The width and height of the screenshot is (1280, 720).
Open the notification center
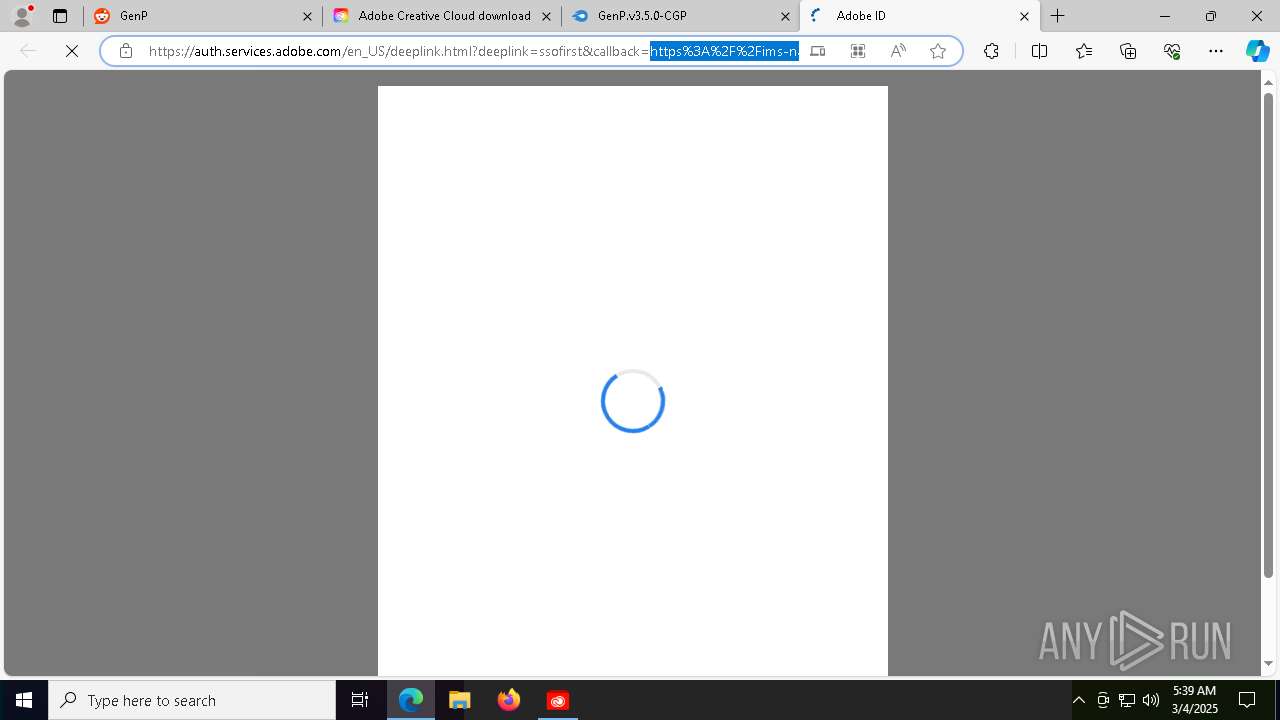click(x=1247, y=700)
